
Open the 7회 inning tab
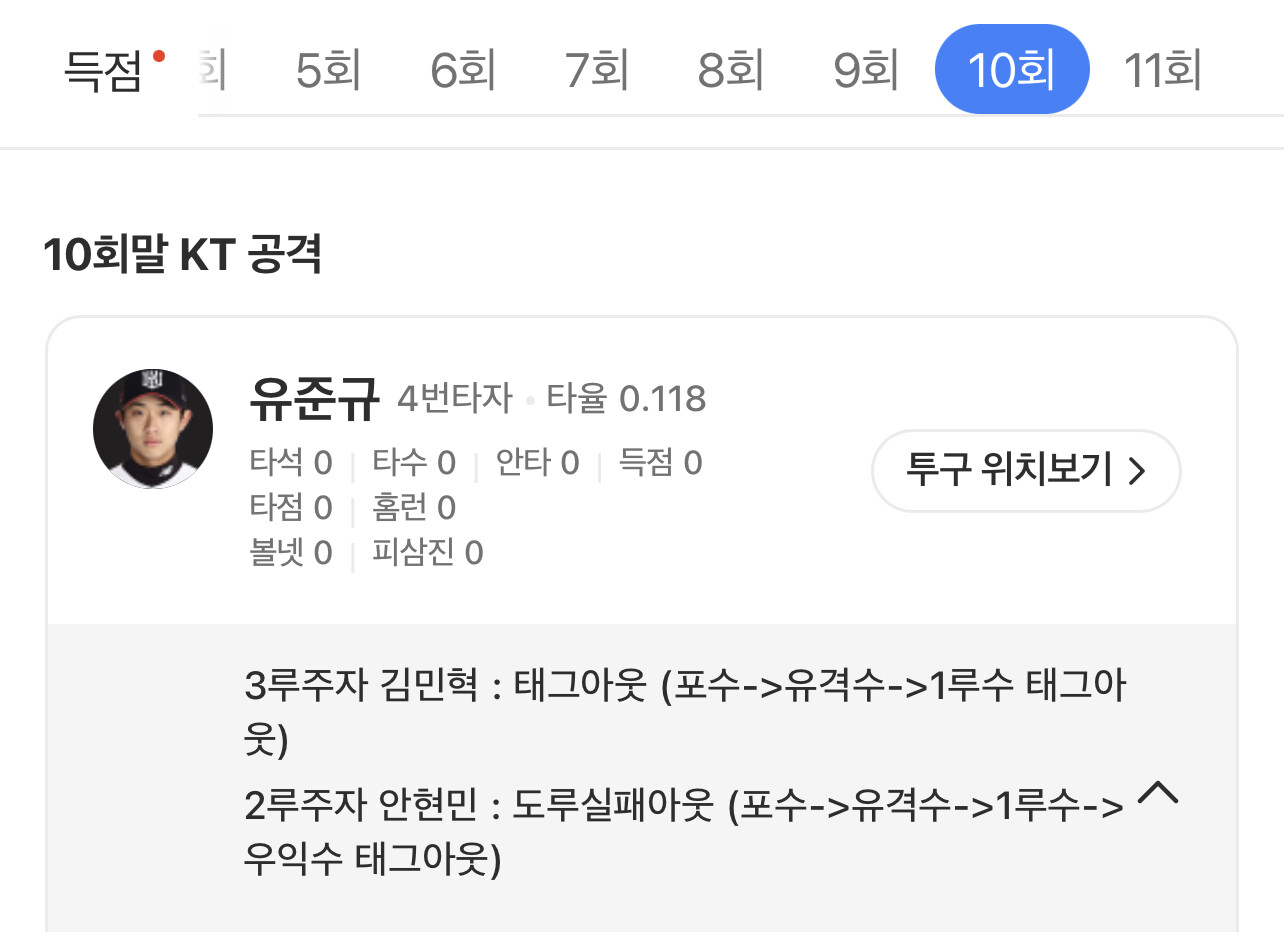click(596, 71)
